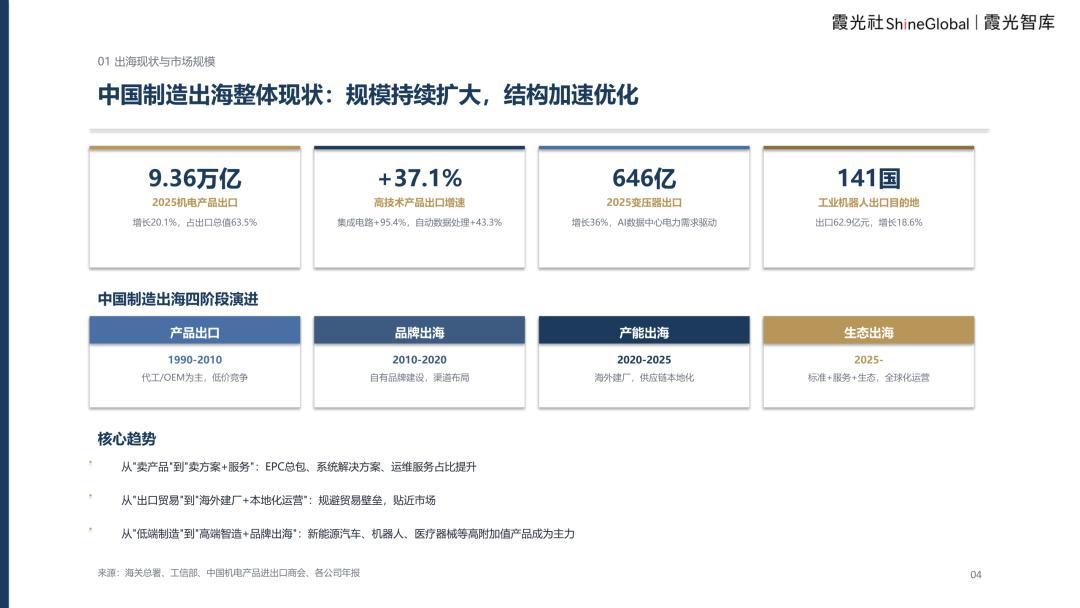This screenshot has height=608, width=1080.
Task: Click the 2025- period label
Action: coord(869,359)
